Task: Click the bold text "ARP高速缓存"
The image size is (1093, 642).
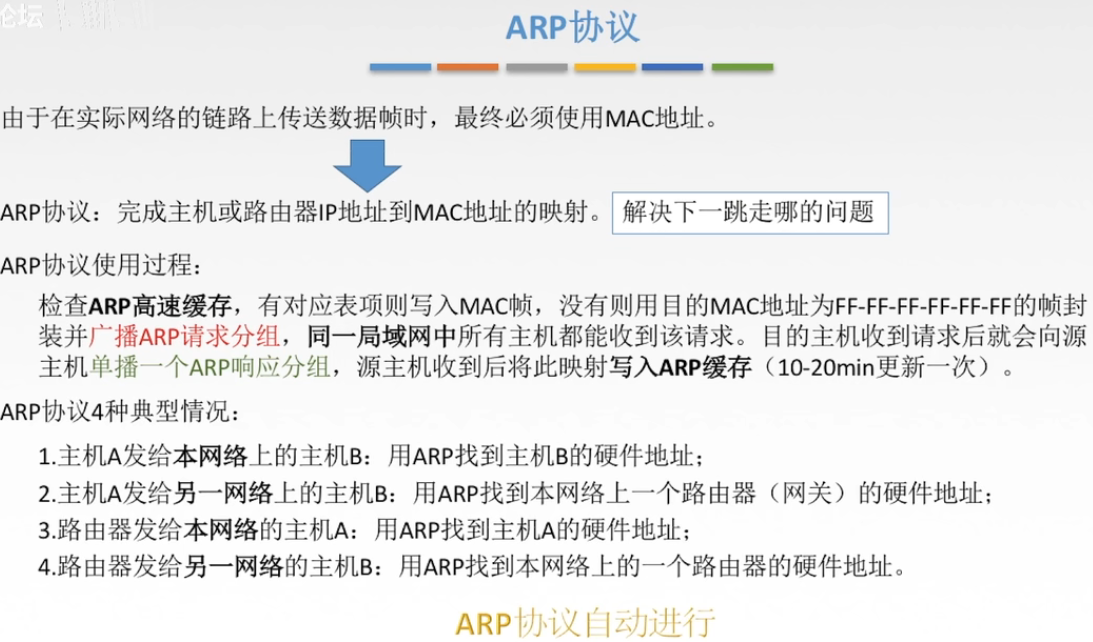Action: (x=160, y=305)
